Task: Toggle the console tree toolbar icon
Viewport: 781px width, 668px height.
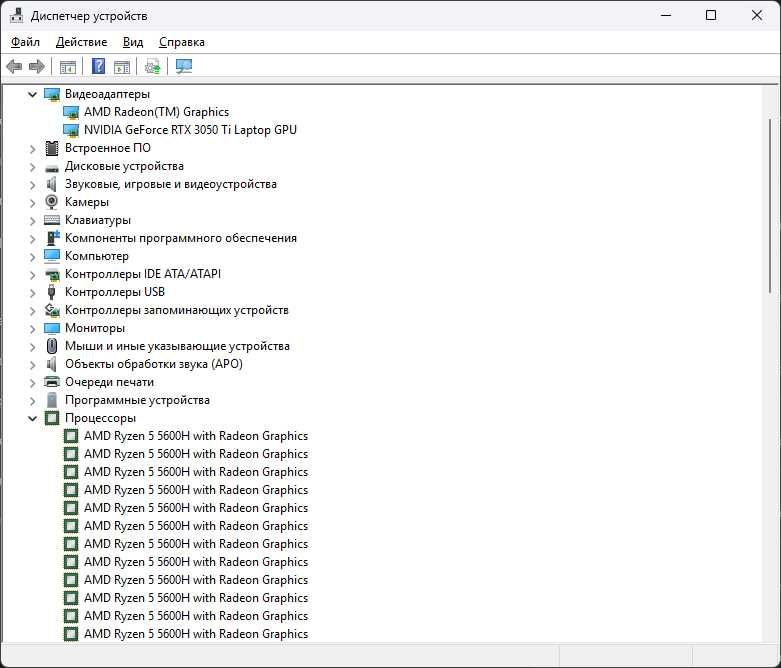Action: click(68, 66)
